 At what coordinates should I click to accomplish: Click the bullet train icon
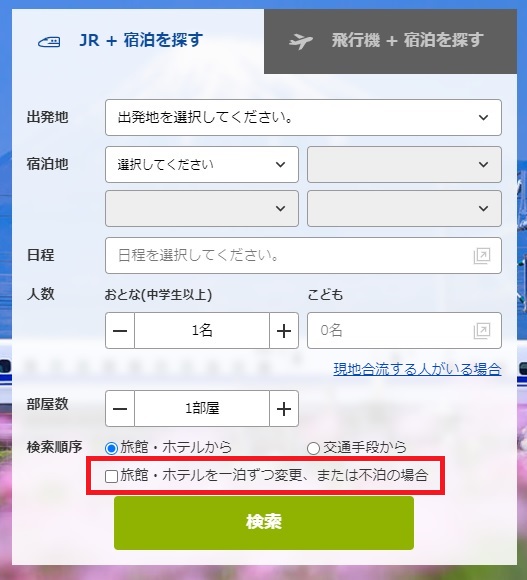(49, 42)
